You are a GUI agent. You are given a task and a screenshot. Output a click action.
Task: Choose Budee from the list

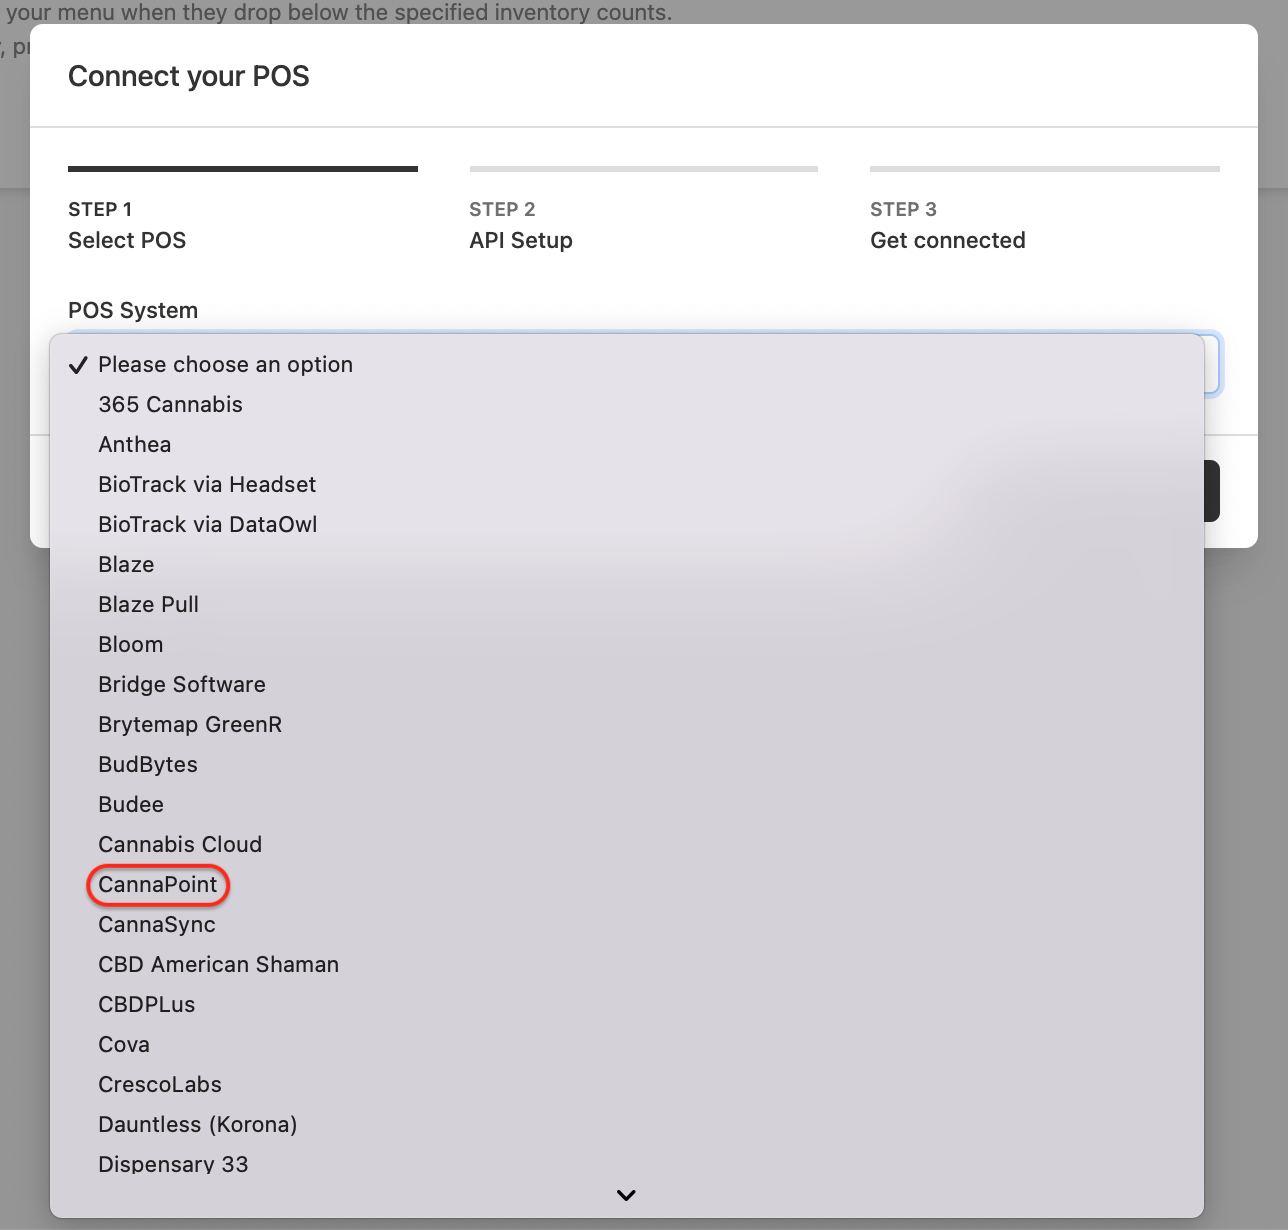(x=626, y=804)
